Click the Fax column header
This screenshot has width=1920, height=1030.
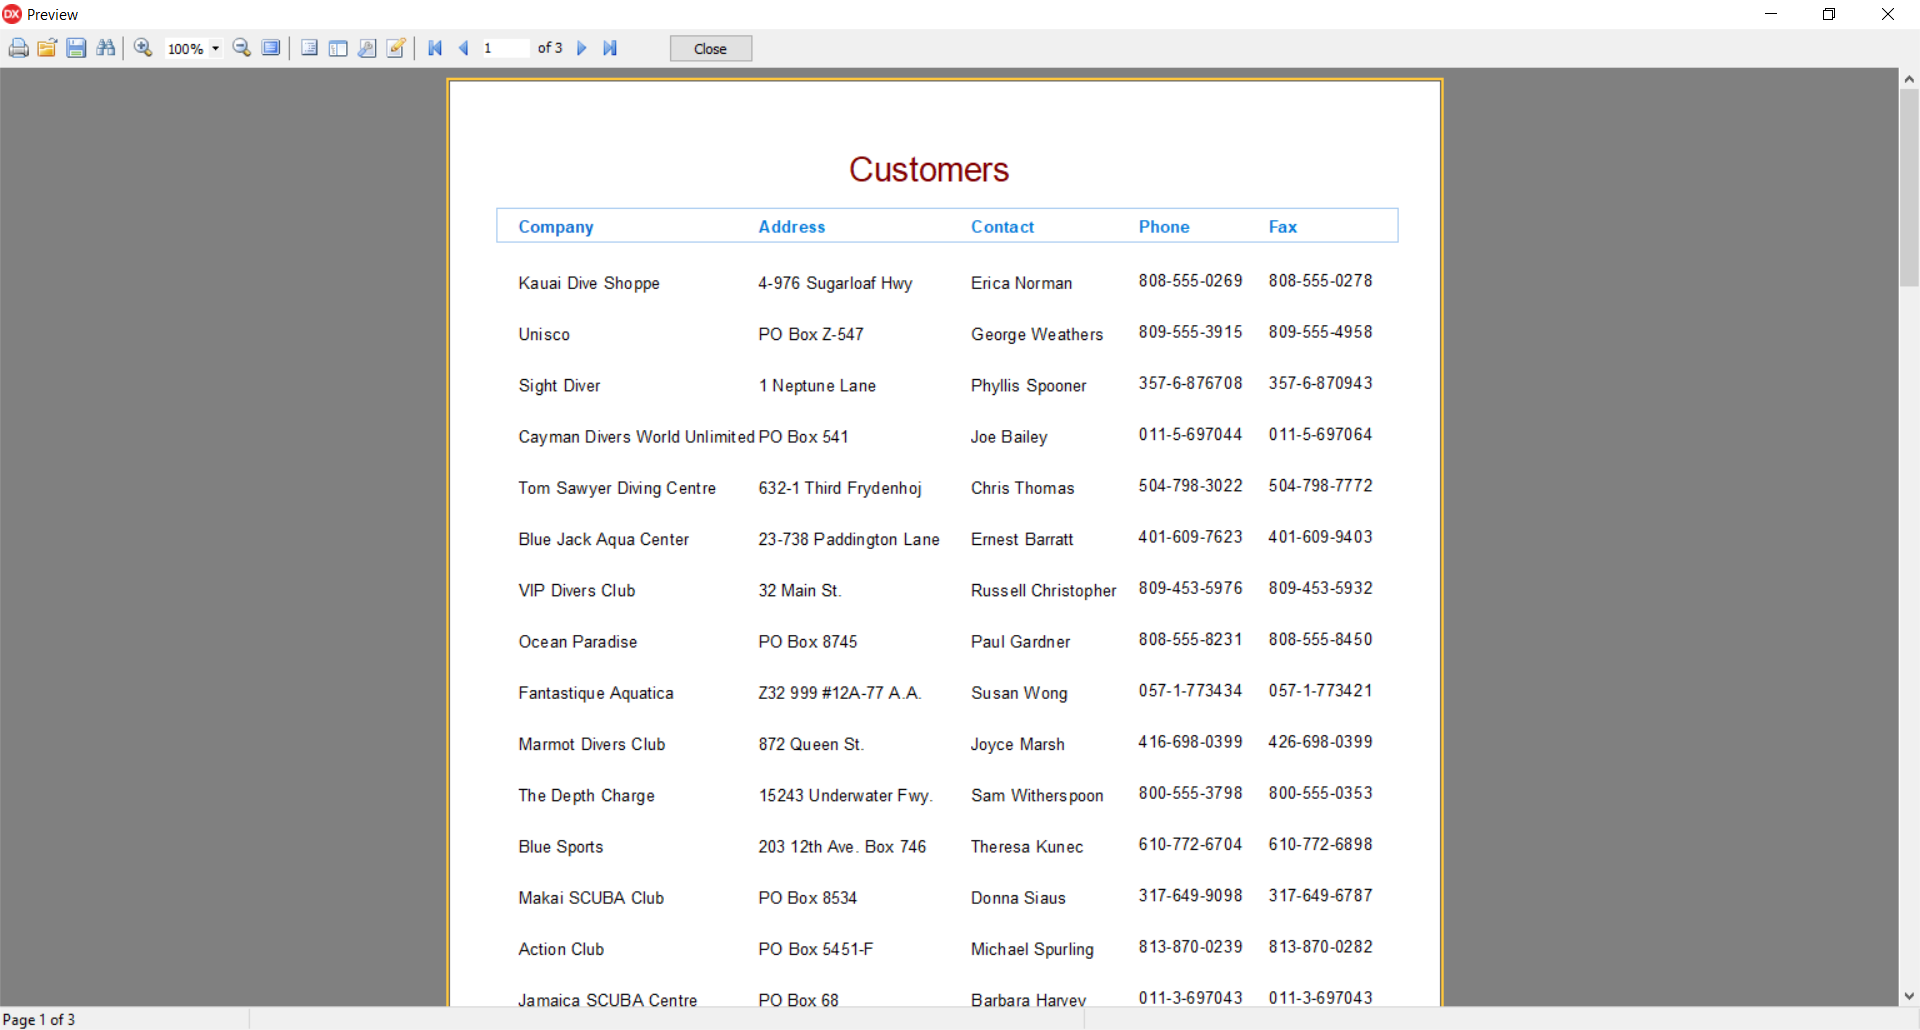pyautogui.click(x=1283, y=227)
